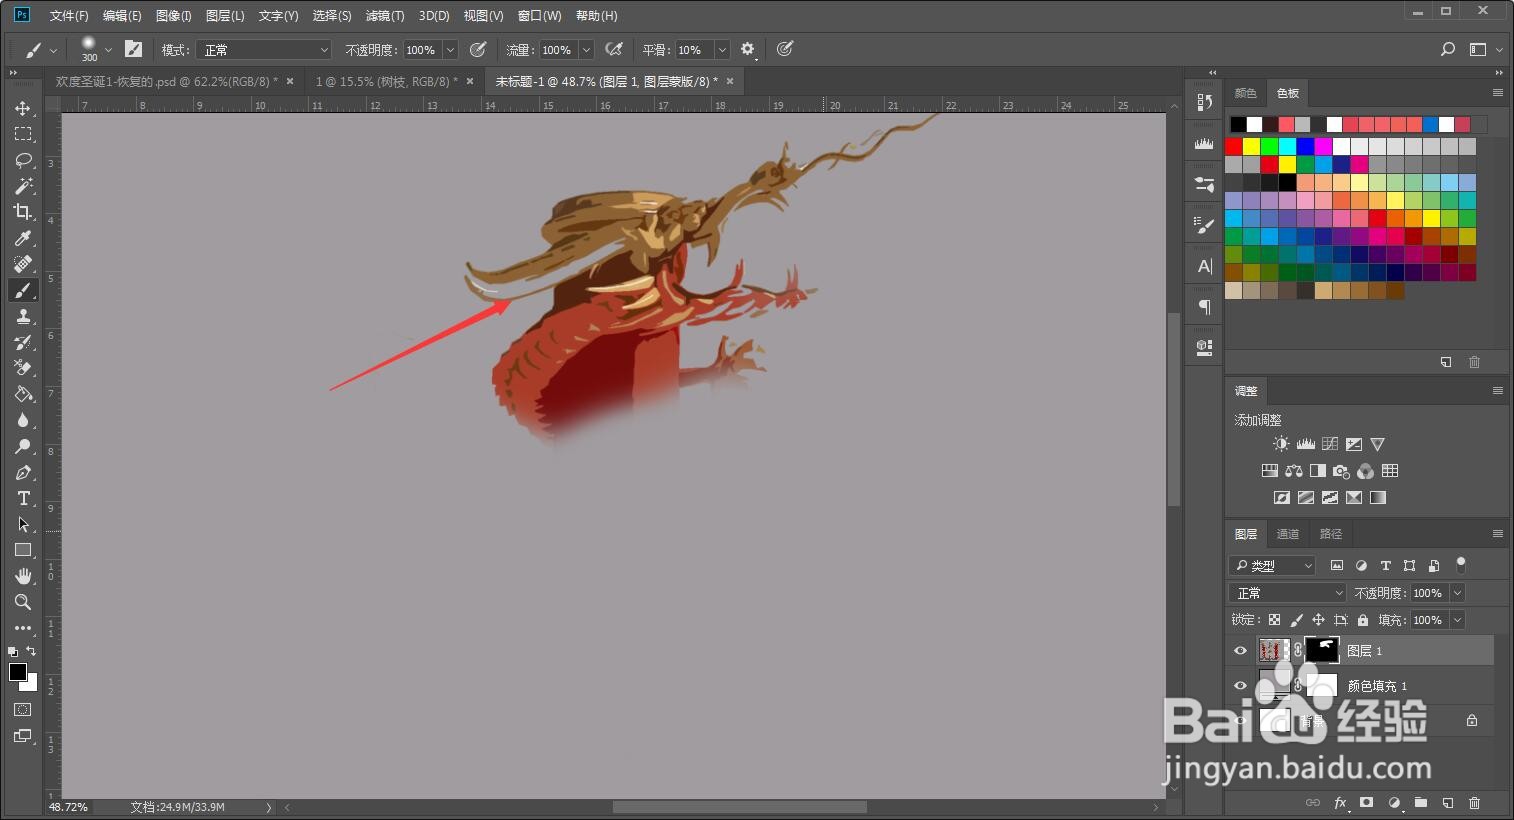Open the 滤镜(T) menu

coord(385,16)
